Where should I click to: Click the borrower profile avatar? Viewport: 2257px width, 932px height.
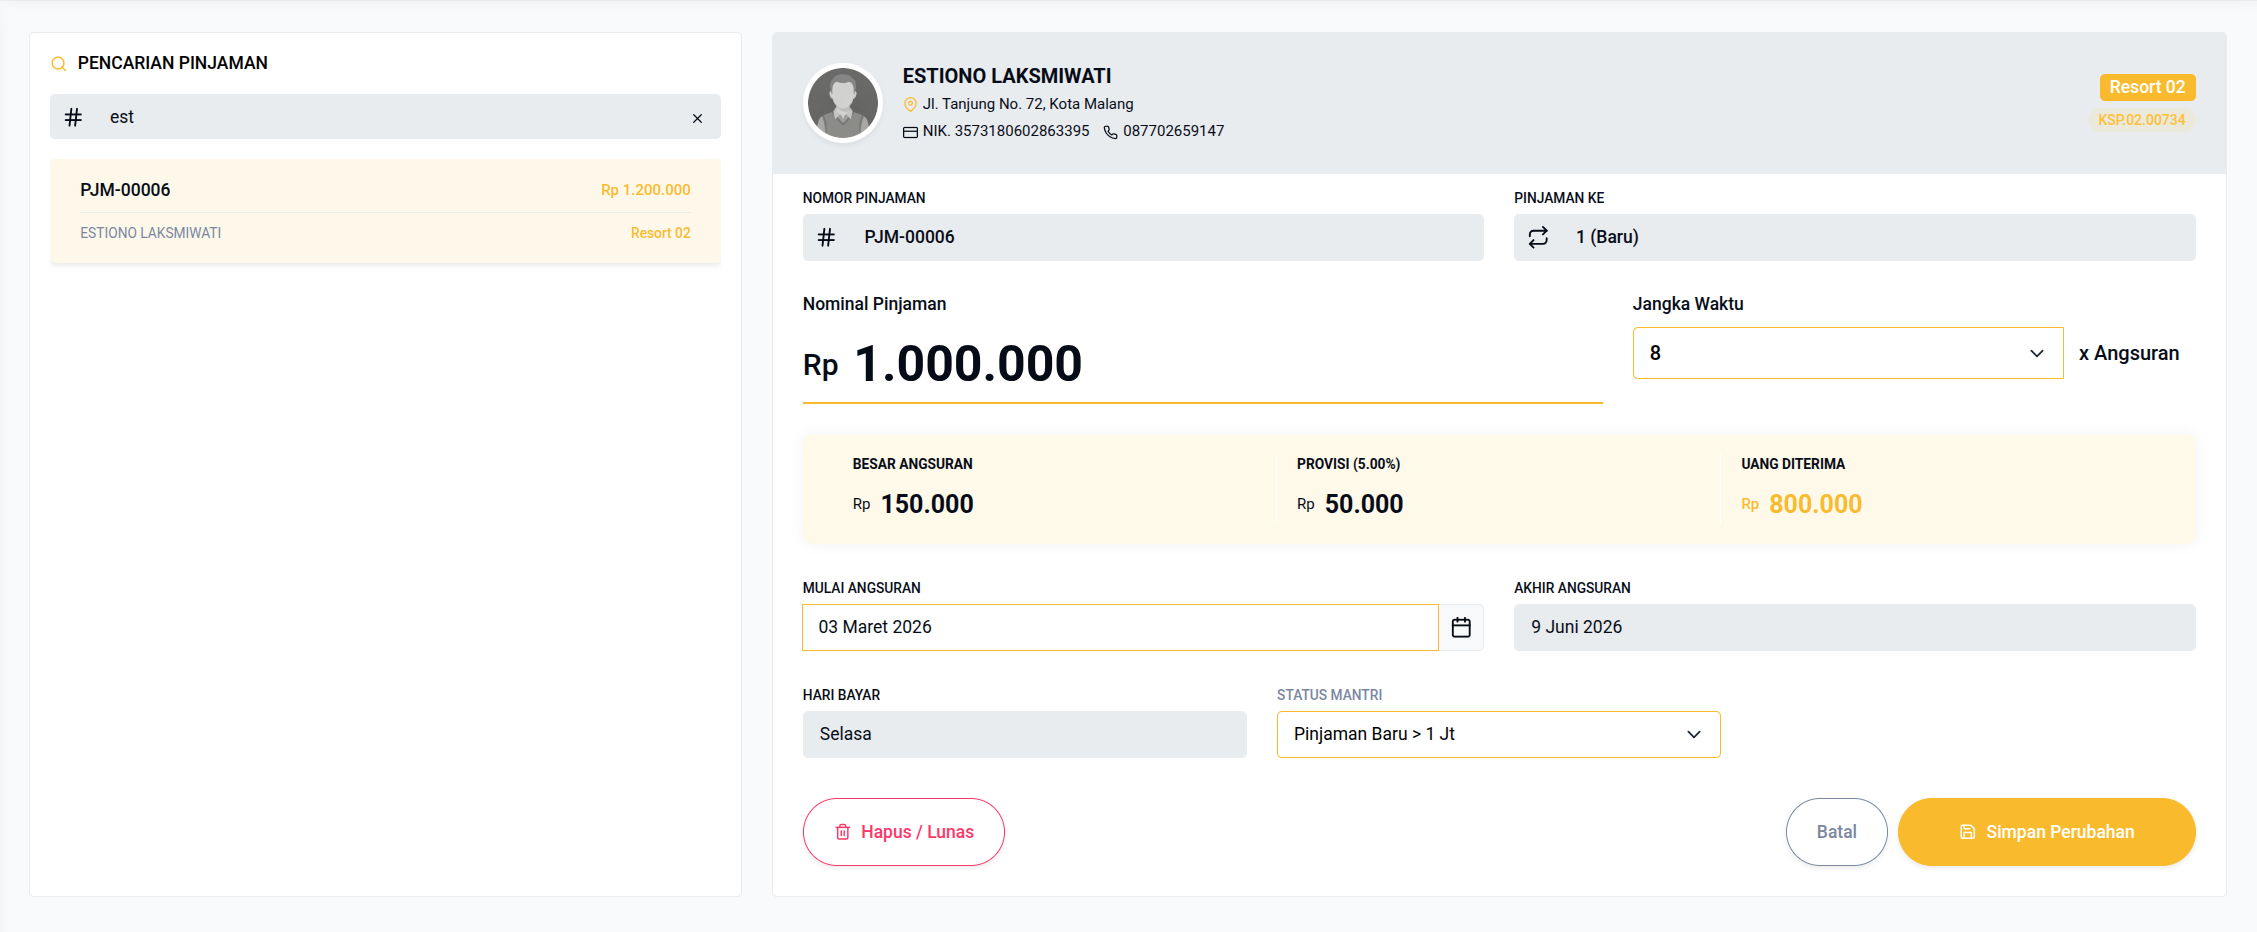(x=843, y=103)
